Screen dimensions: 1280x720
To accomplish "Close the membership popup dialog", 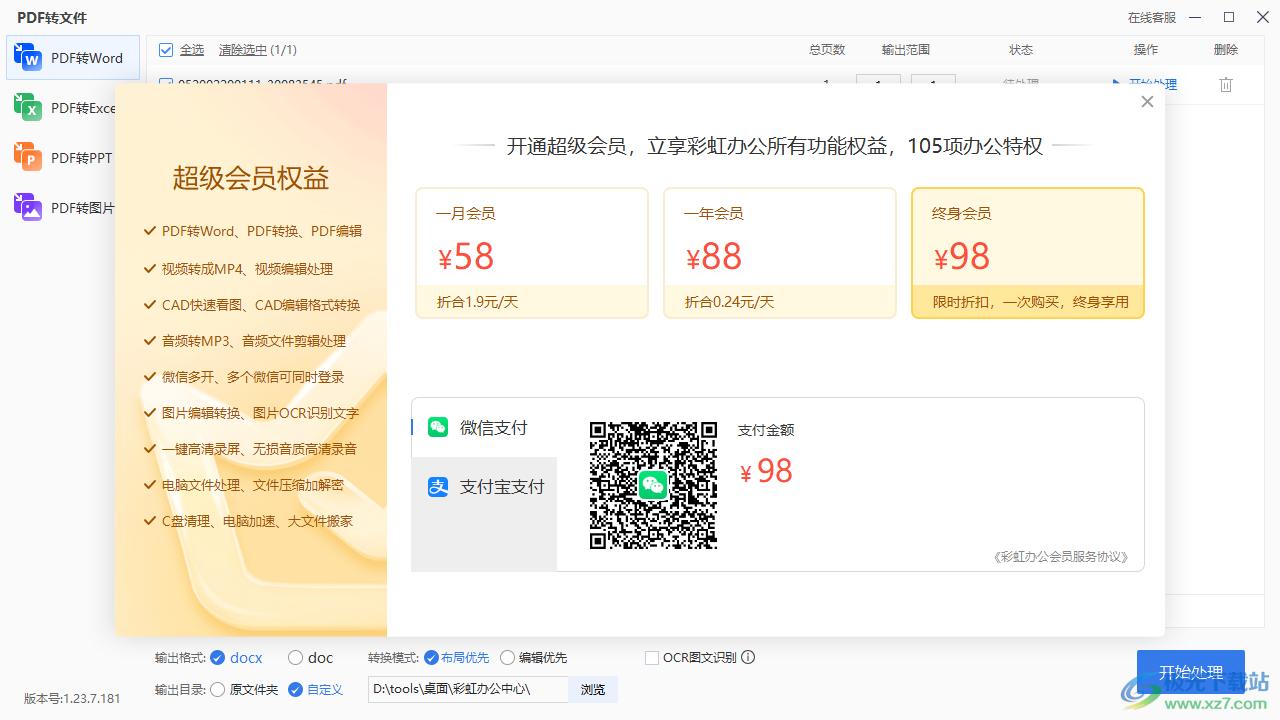I will pos(1147,102).
